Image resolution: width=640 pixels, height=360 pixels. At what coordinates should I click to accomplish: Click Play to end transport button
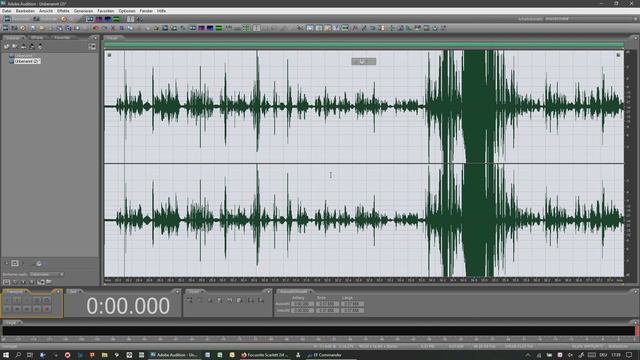click(37, 300)
